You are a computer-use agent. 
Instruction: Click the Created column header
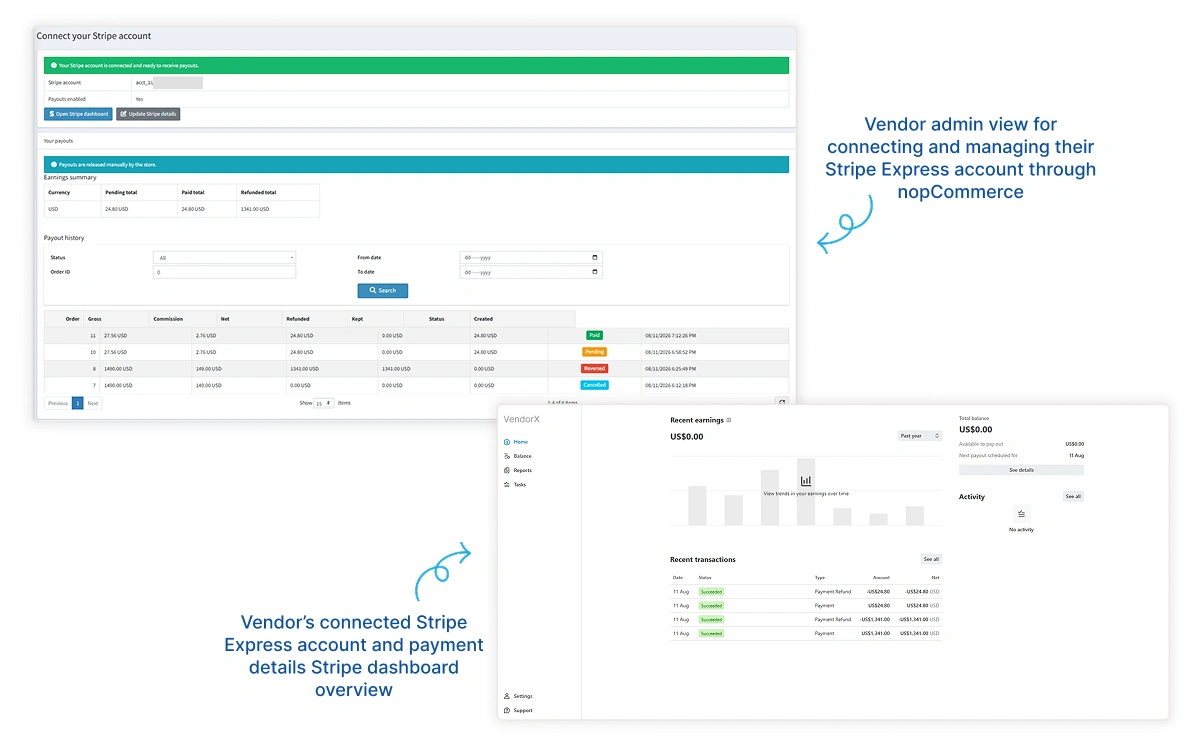point(483,319)
